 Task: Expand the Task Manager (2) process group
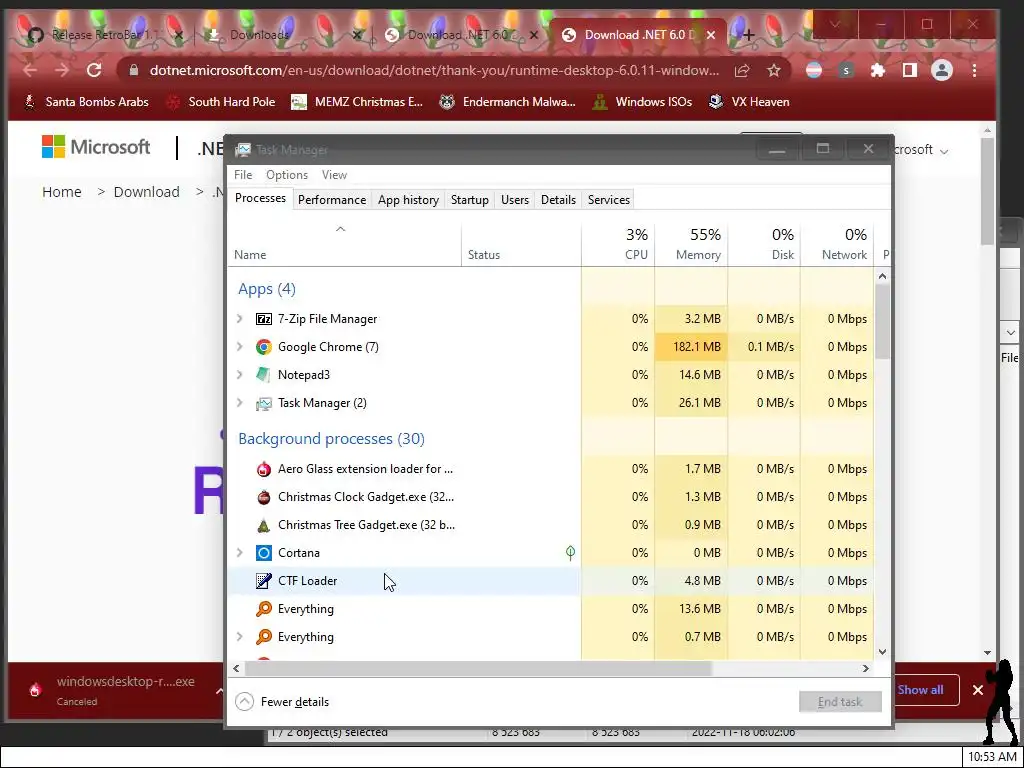(240, 403)
